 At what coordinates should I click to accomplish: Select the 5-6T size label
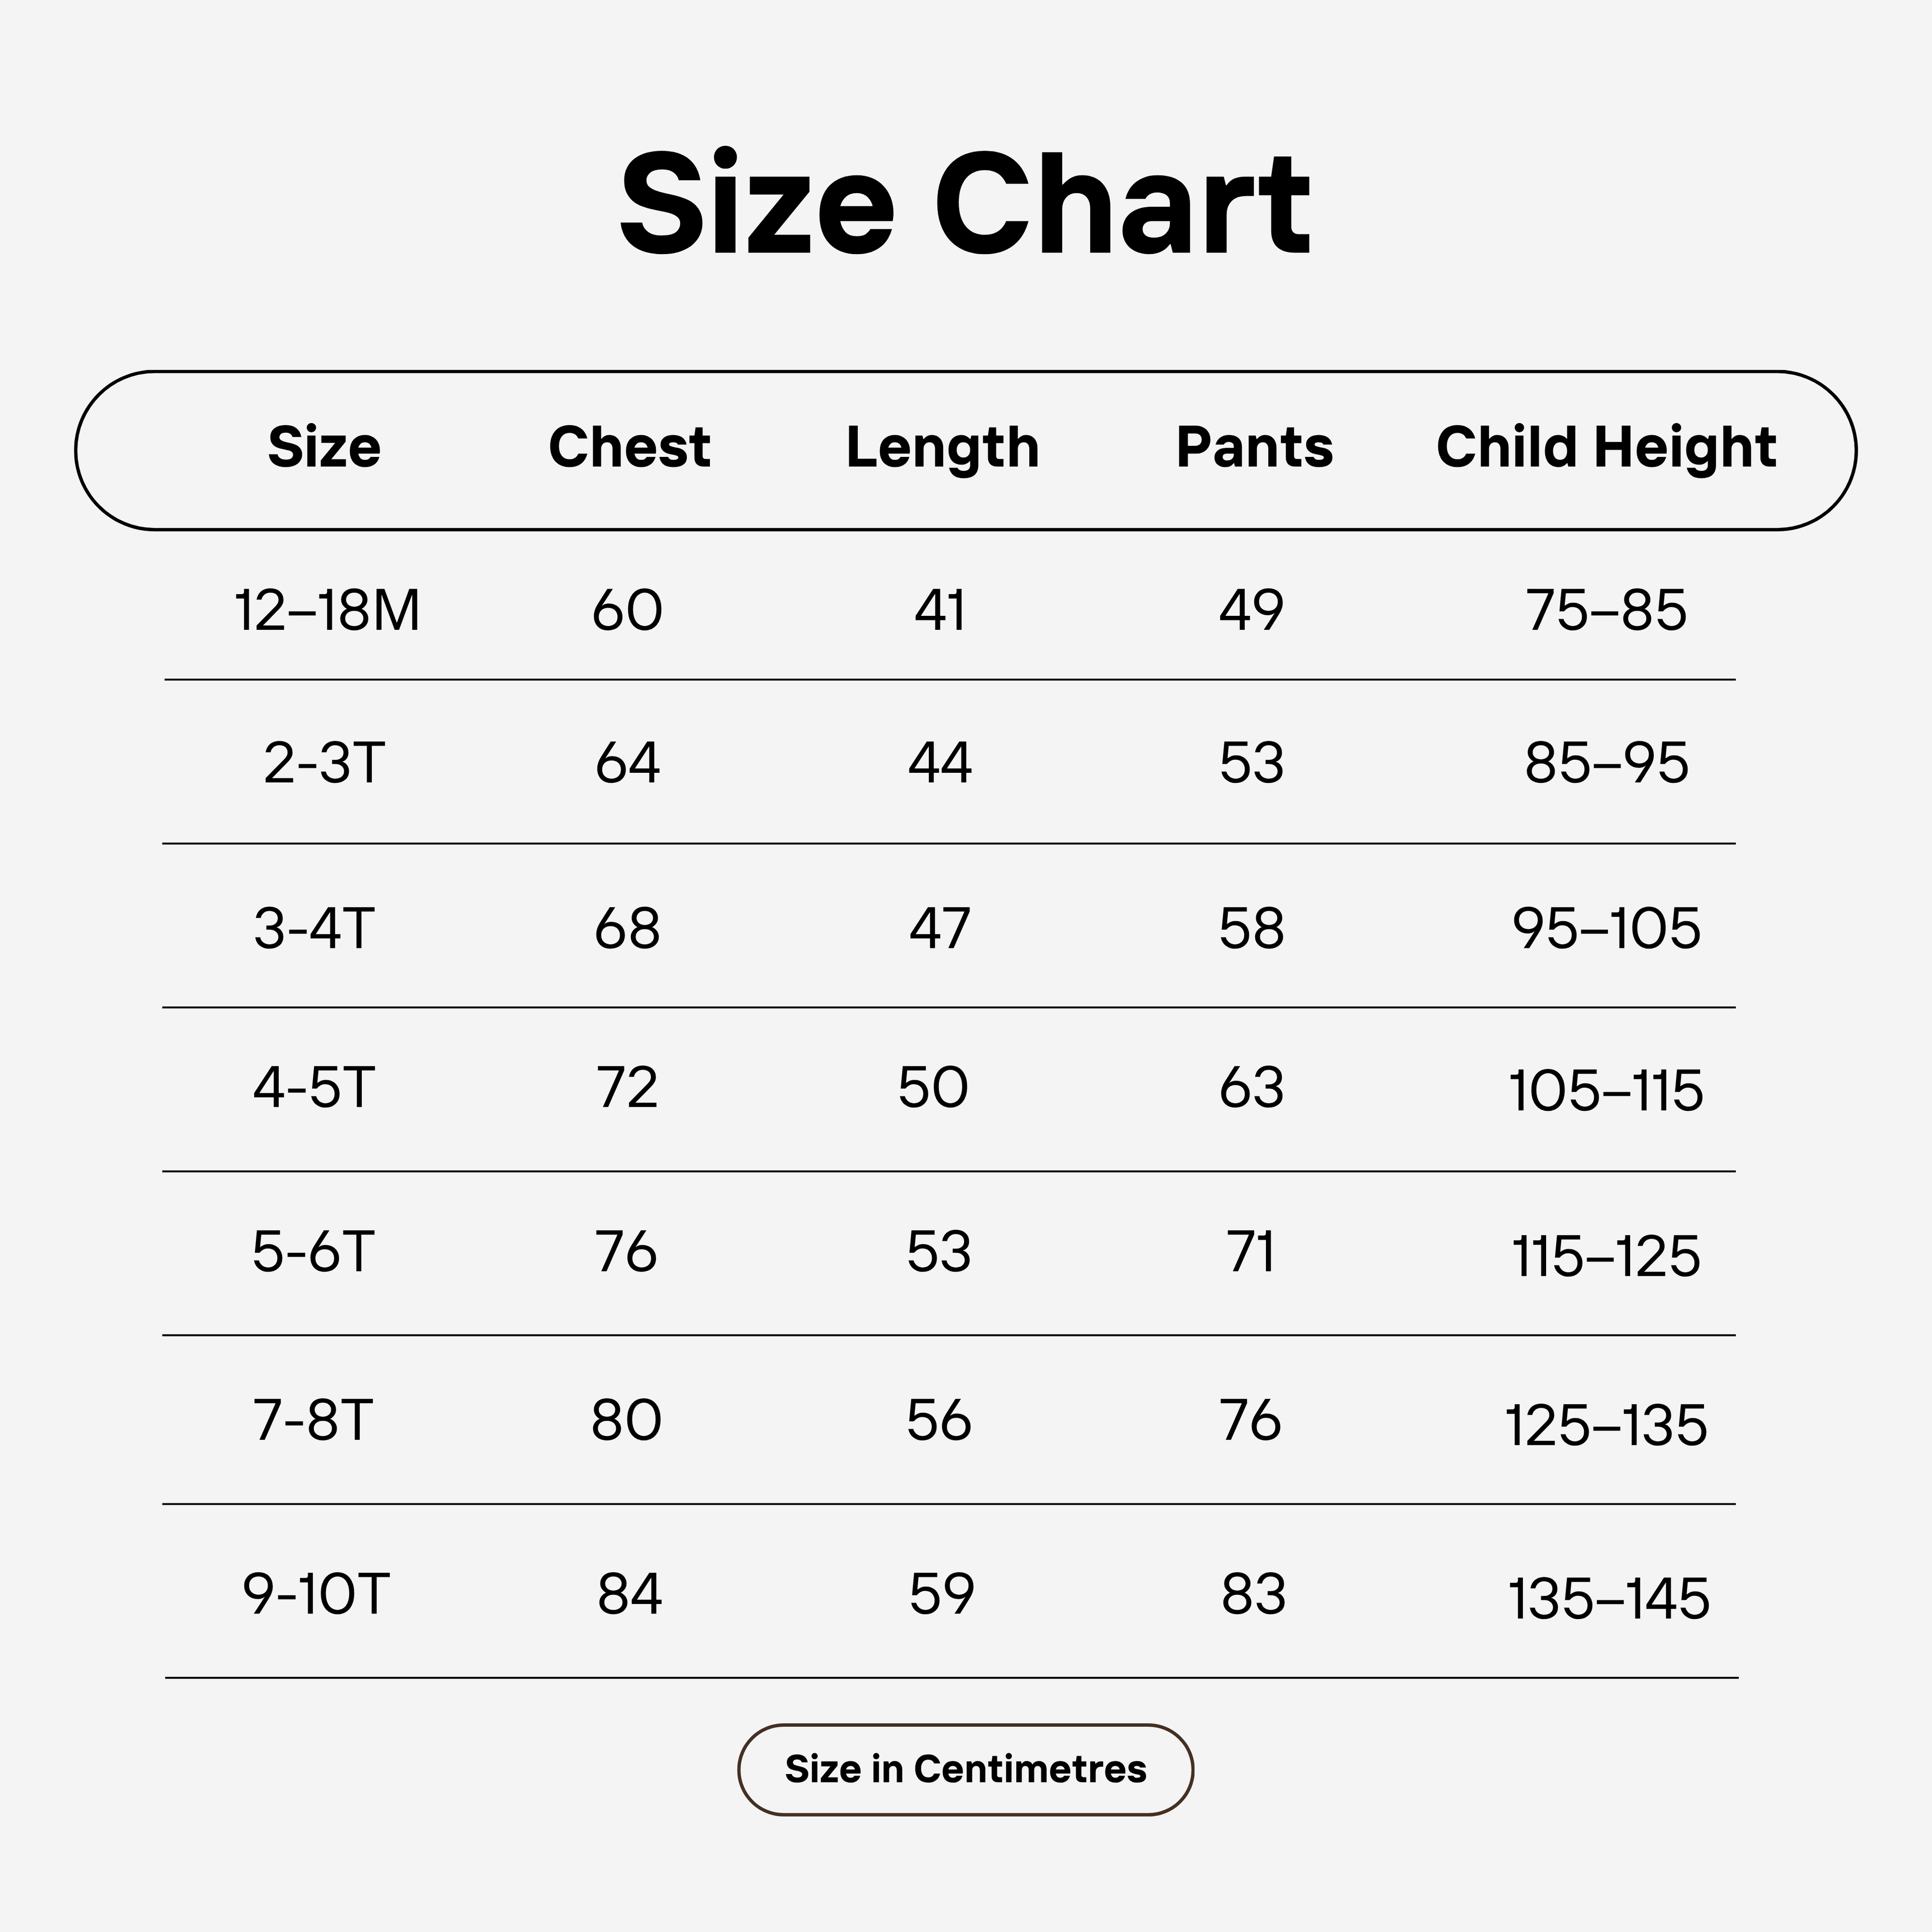tap(313, 1252)
